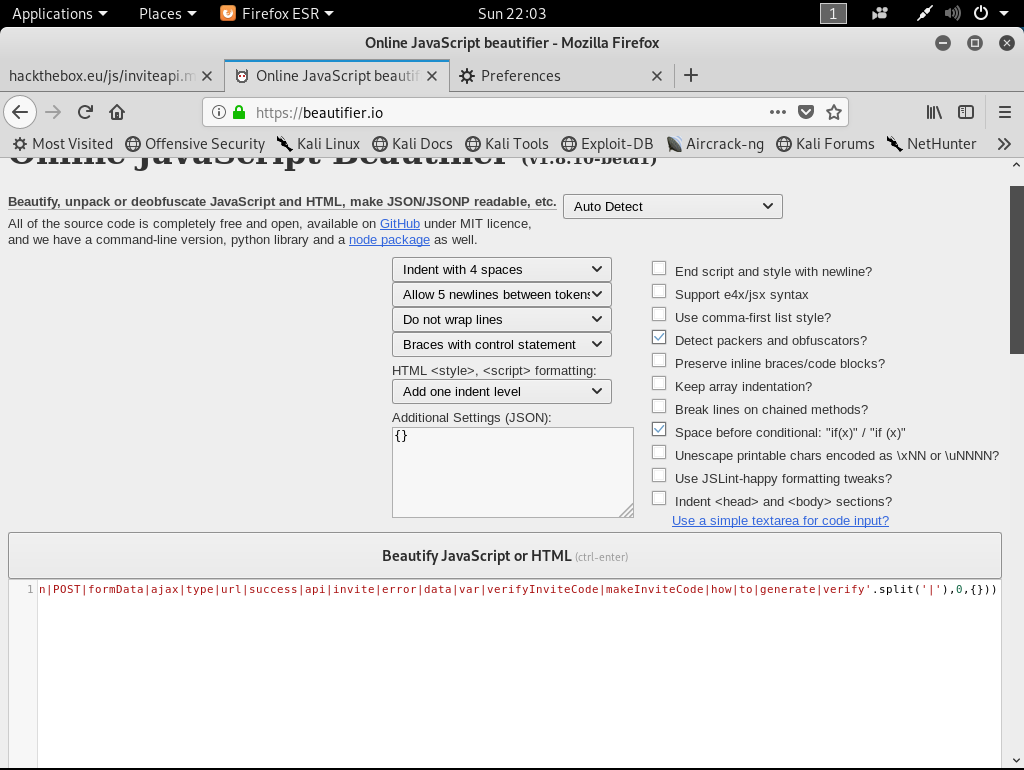
Task: Go to Firefox home page icon
Action: 117,112
